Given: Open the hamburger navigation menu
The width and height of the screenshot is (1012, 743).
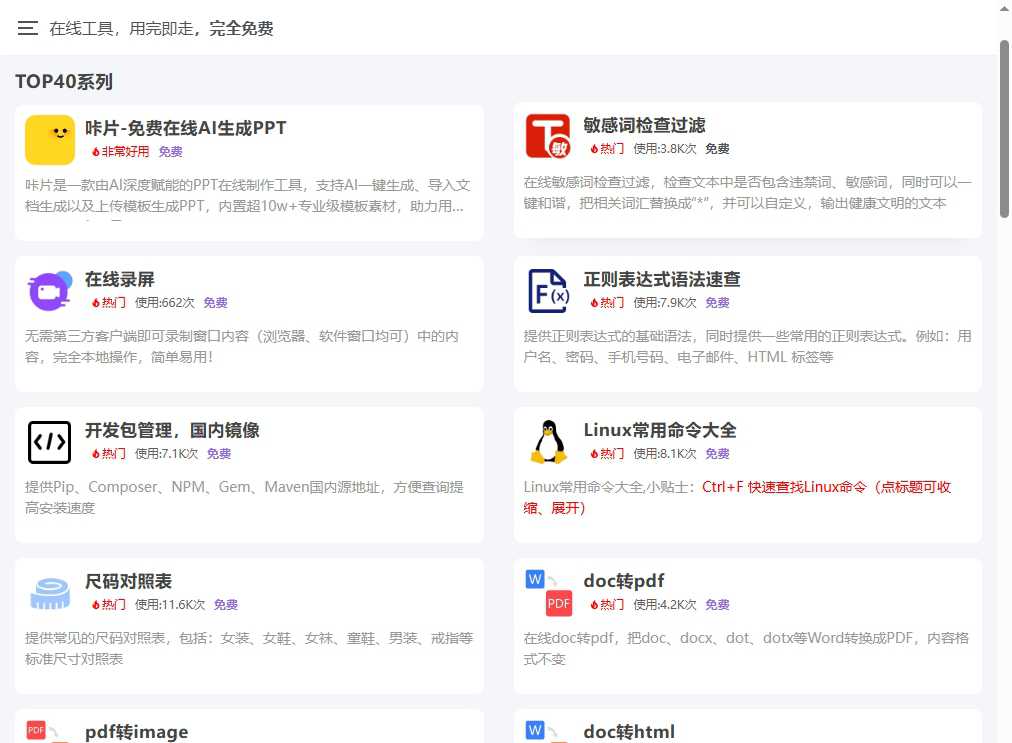Looking at the screenshot, I should tap(27, 28).
